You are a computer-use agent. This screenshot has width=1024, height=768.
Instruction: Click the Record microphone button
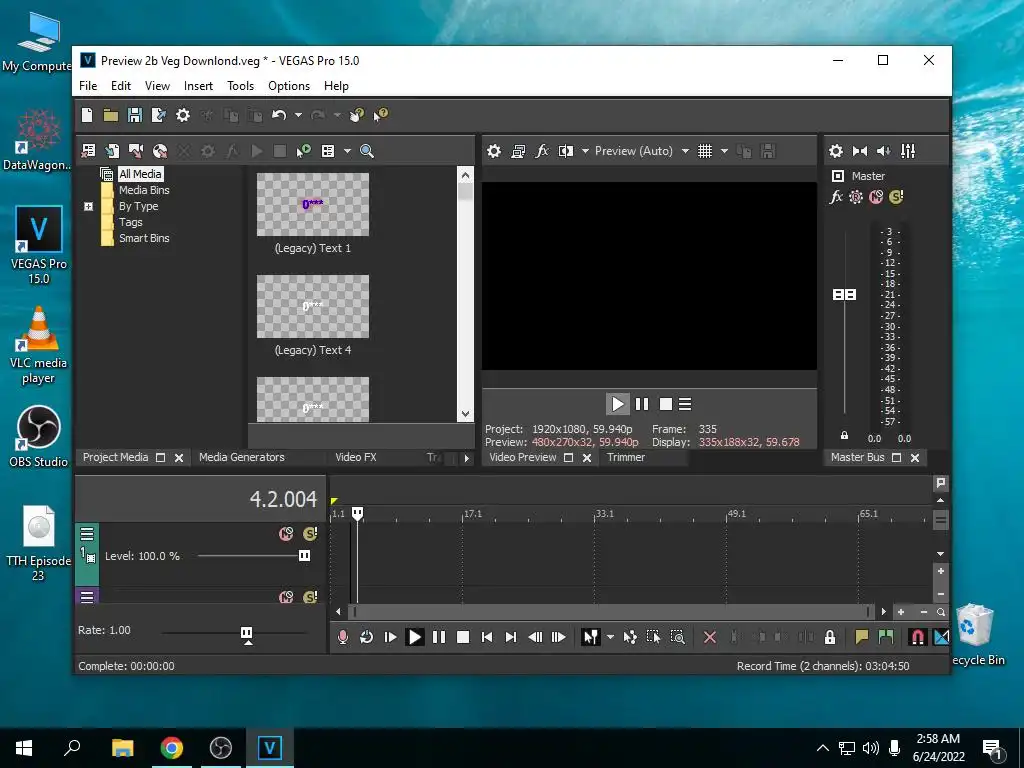(x=343, y=637)
